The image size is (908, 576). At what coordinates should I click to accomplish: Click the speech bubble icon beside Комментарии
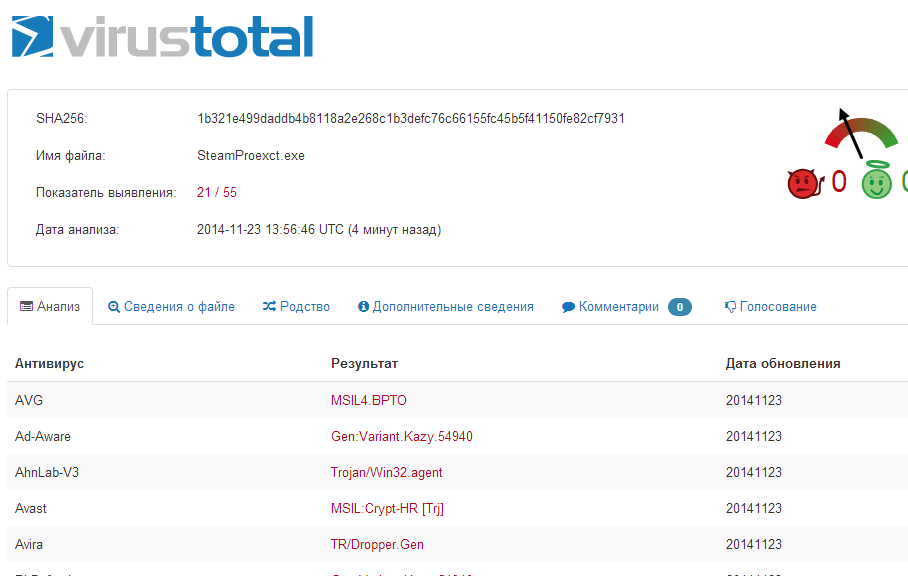point(568,307)
